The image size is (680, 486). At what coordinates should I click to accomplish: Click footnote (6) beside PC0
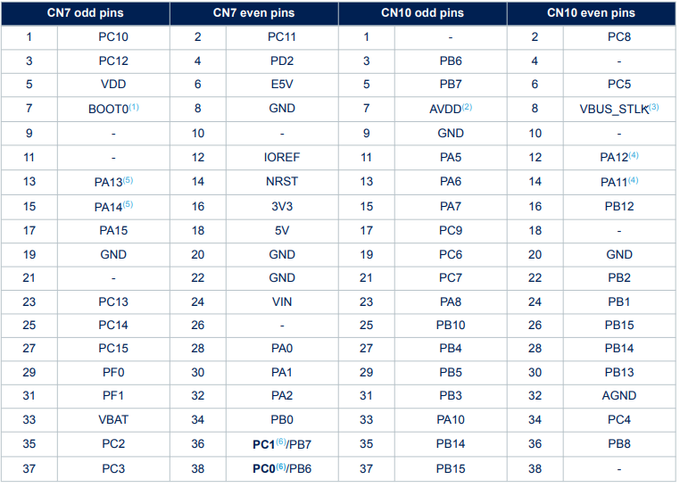(x=281, y=466)
